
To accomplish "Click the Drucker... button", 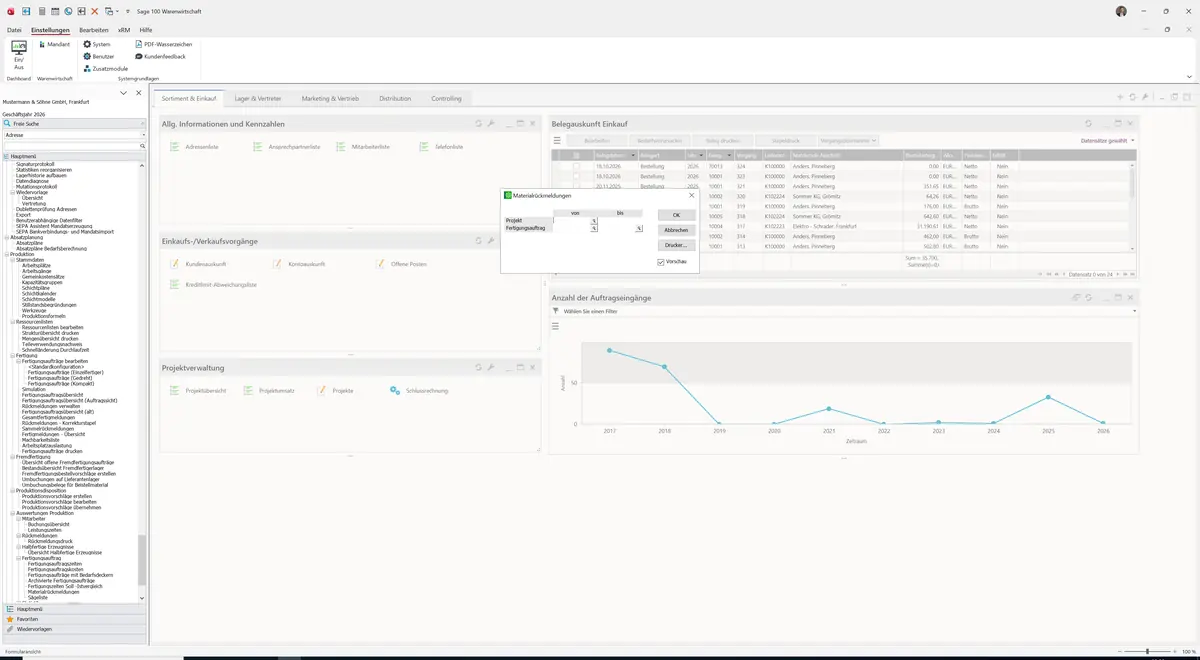I will tap(676, 245).
